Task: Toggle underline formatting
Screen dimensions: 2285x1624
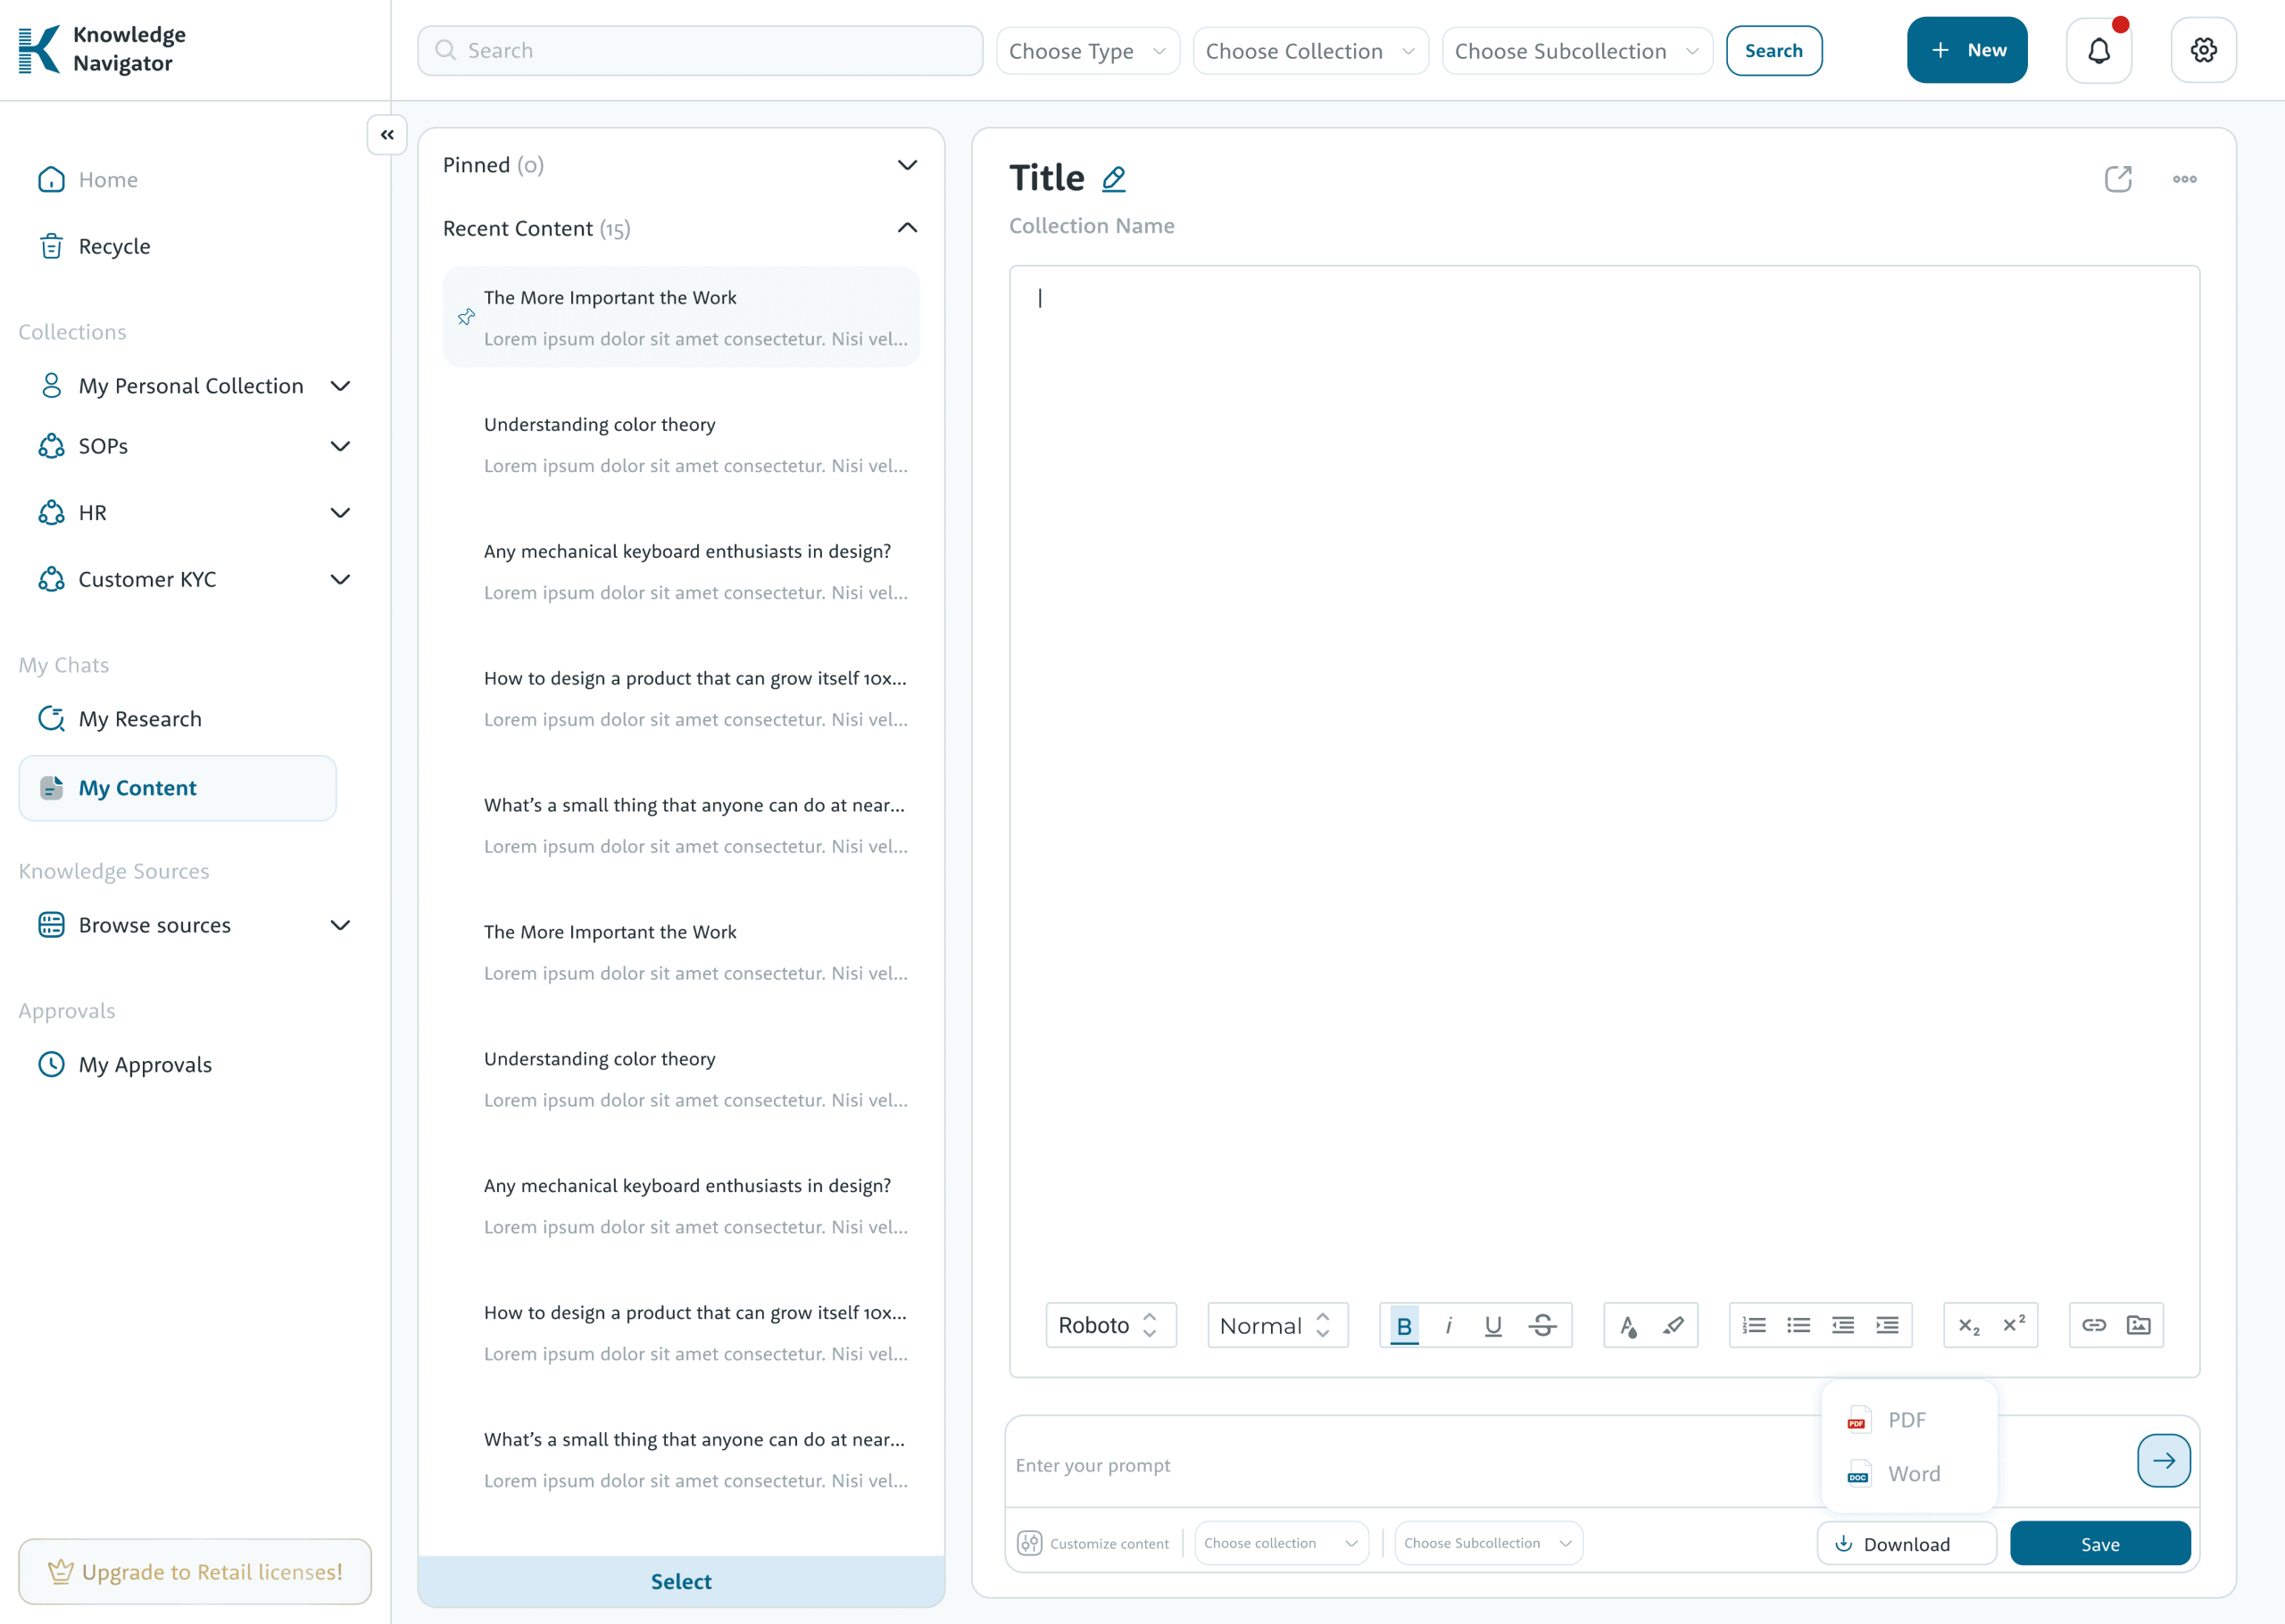Action: click(x=1493, y=1325)
